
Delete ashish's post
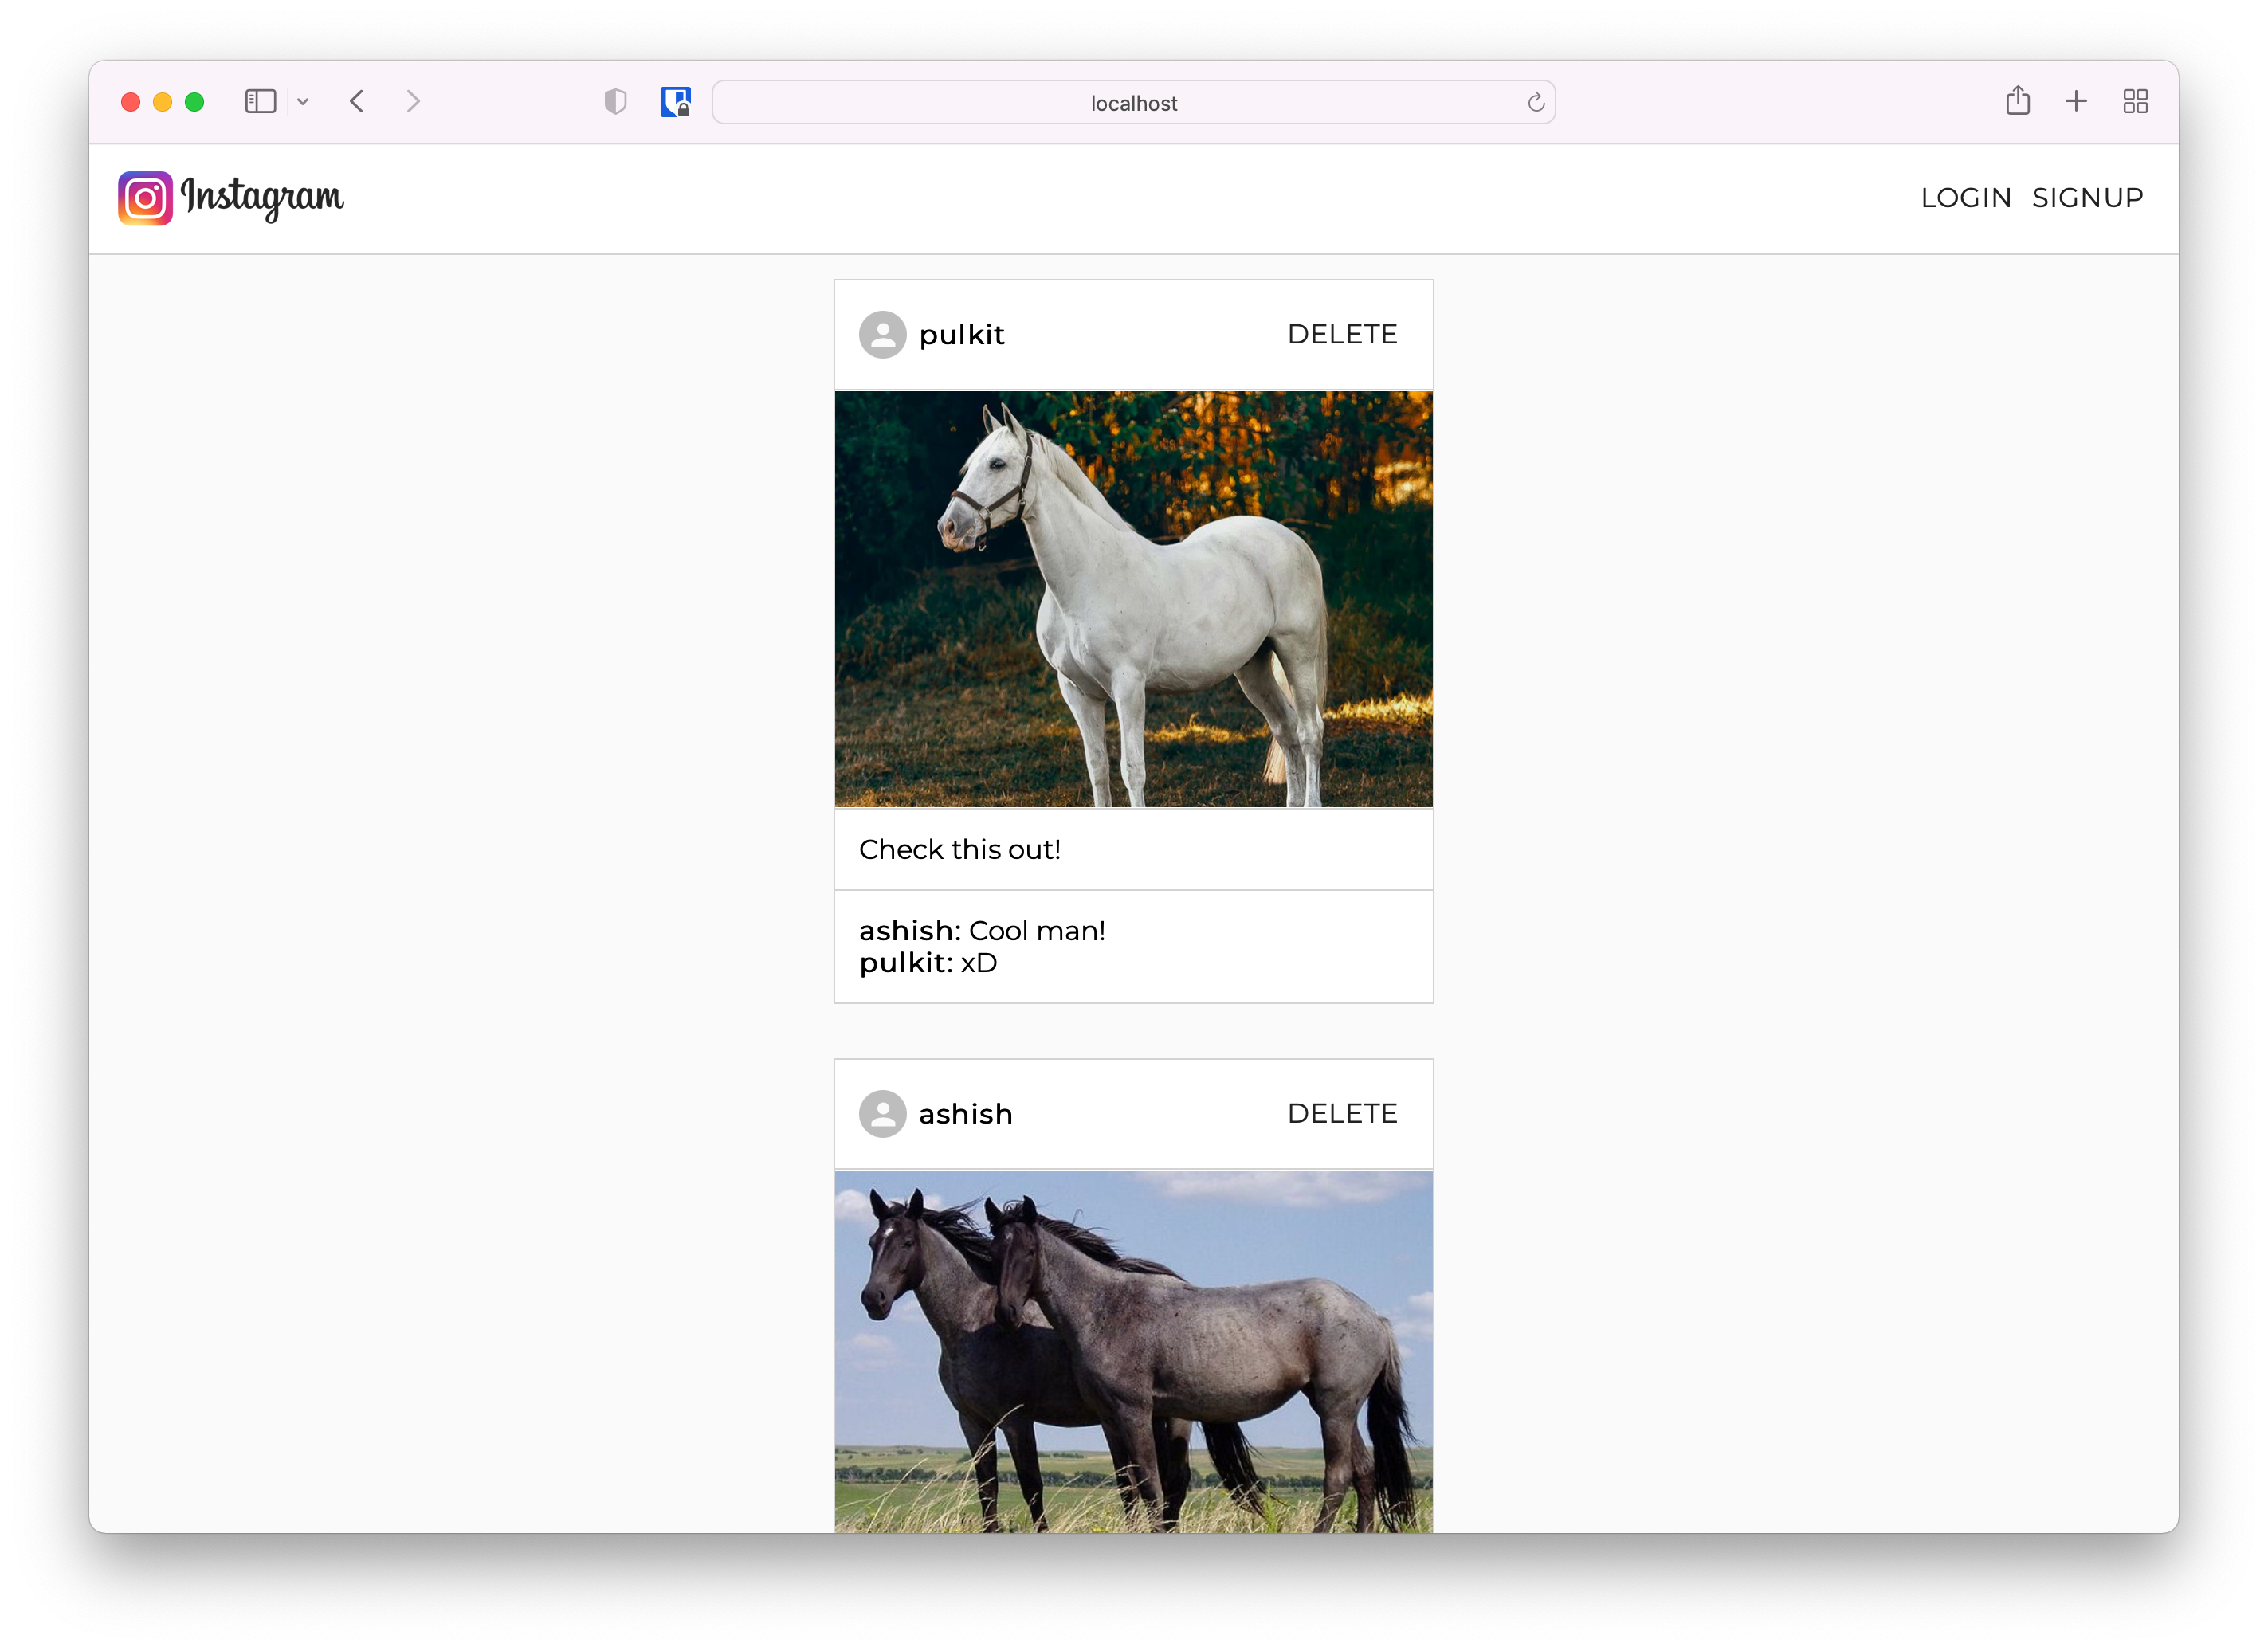coord(1342,1113)
